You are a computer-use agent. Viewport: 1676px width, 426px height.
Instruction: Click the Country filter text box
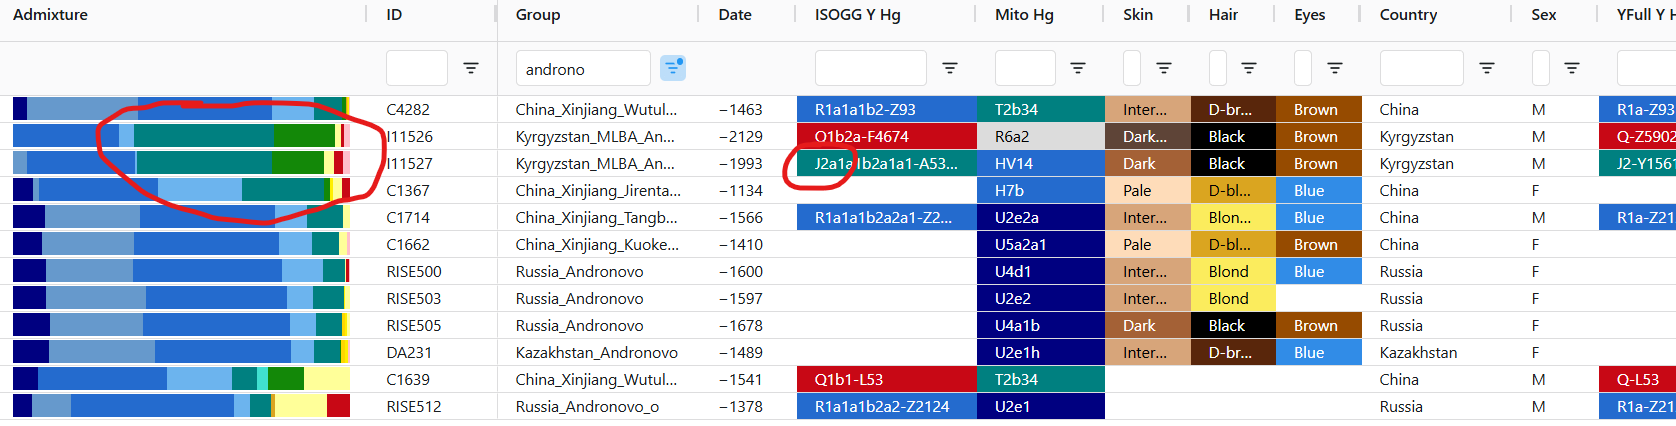[x=1421, y=68]
